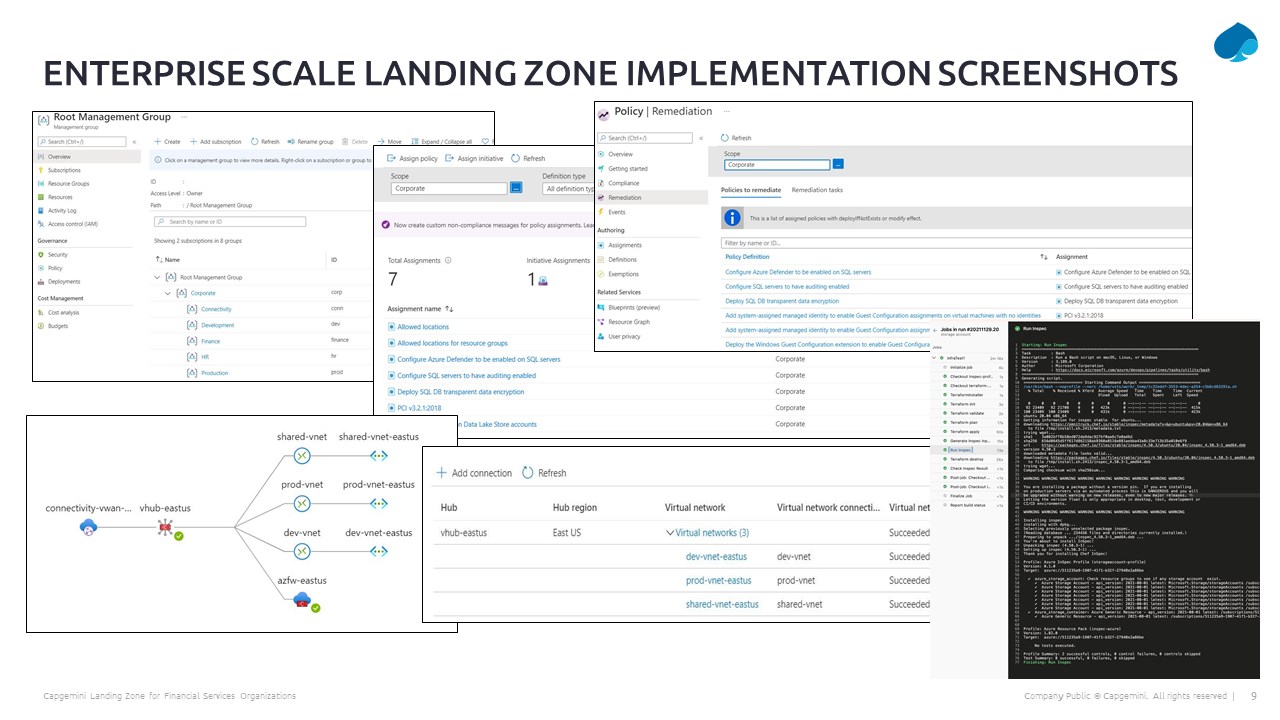Open the Definition type dropdown
The width and height of the screenshot is (1280, 720).
[569, 188]
